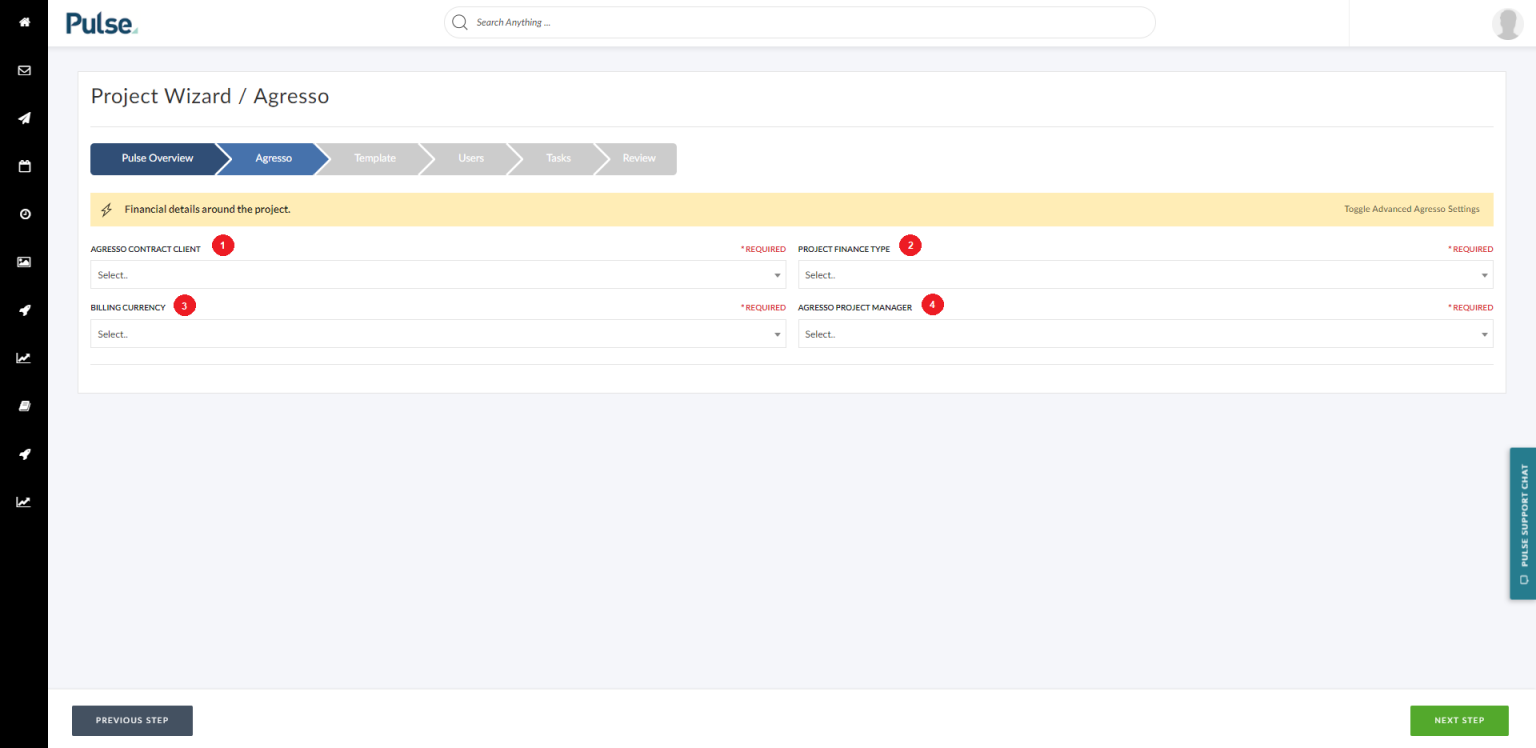Viewport: 1536px width, 748px height.
Task: Expand the Agresso Contract Client dropdown
Action: 438,274
